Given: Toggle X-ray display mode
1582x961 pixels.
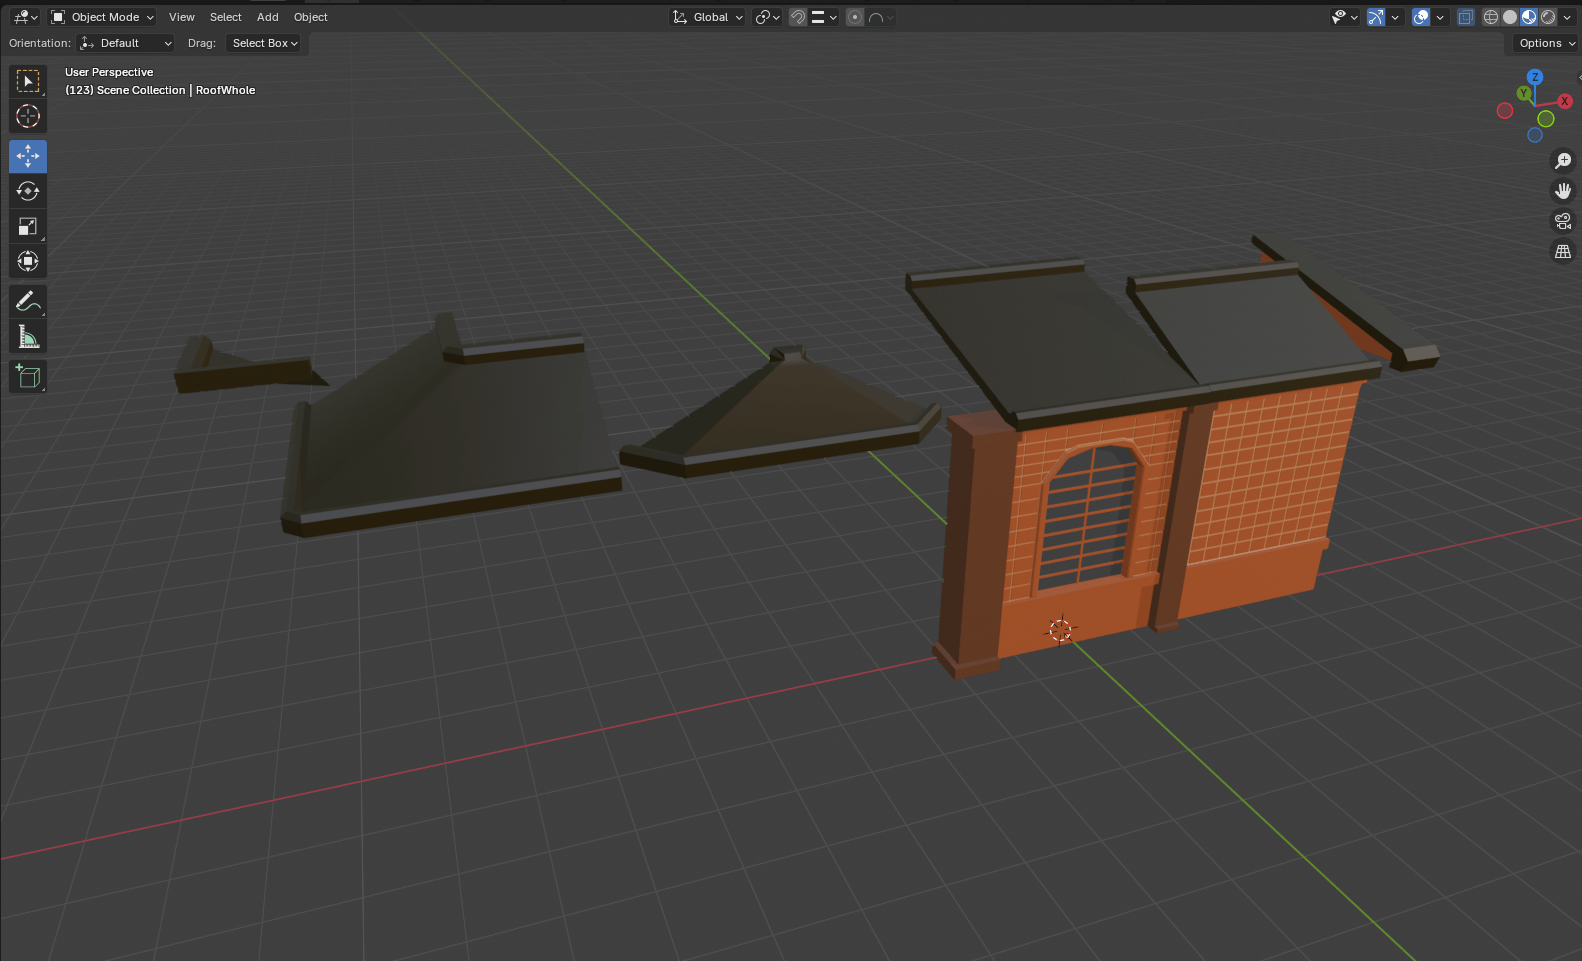Looking at the screenshot, I should [1465, 17].
